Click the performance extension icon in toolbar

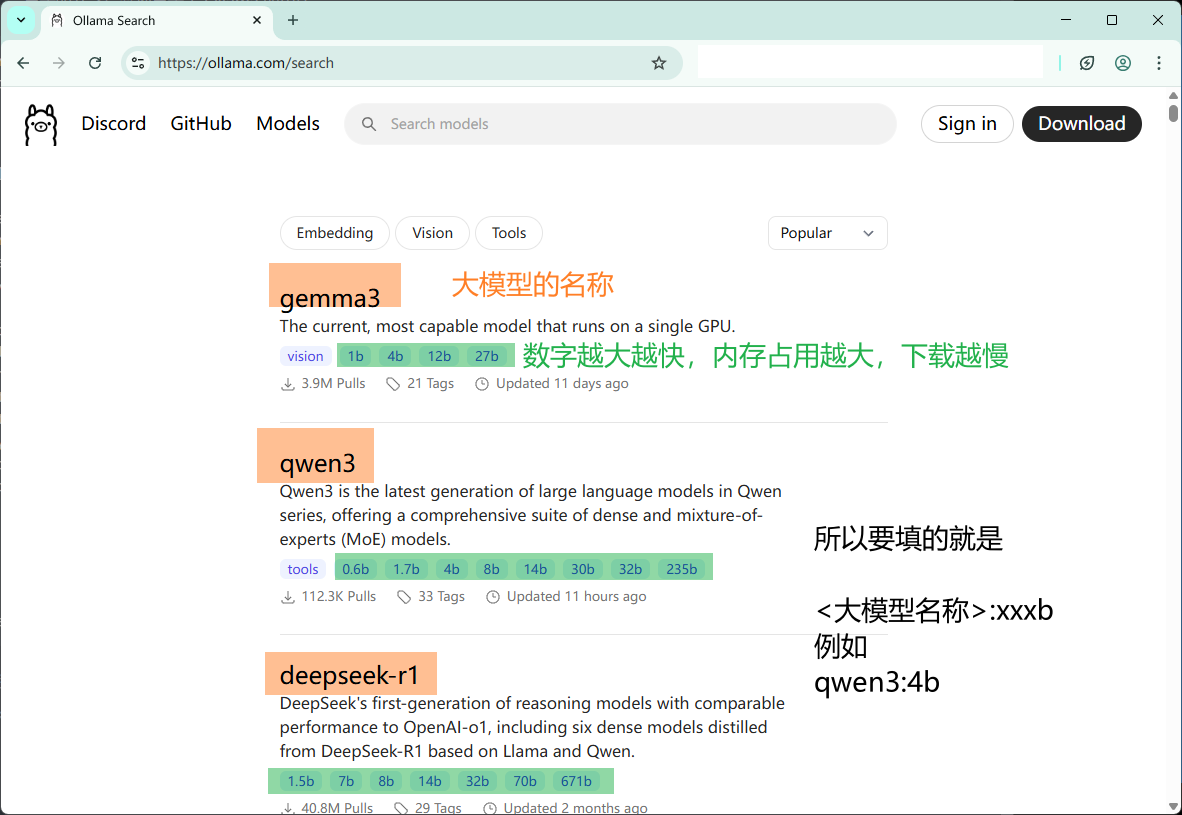coord(1086,63)
